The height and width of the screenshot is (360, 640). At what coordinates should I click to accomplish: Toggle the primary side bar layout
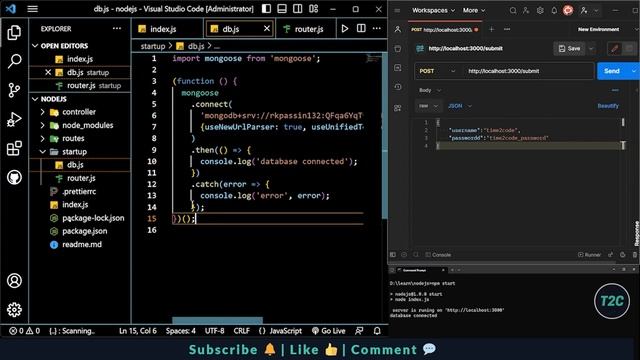[x=266, y=9]
